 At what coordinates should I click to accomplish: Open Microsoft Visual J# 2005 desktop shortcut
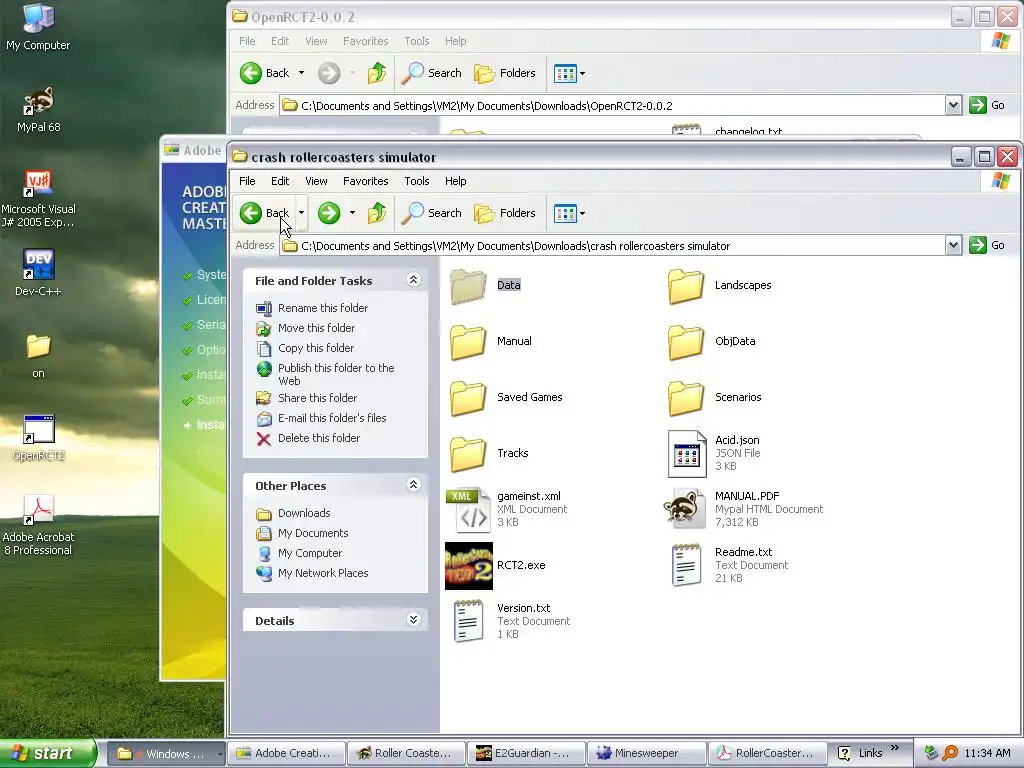pyautogui.click(x=38, y=198)
